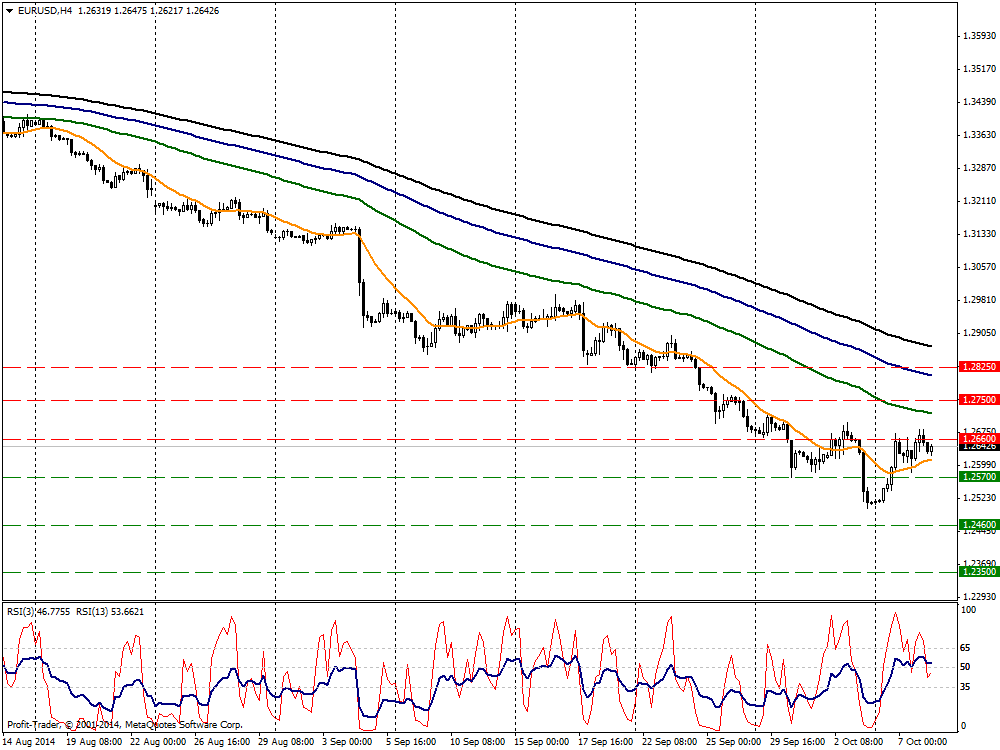1000x750 pixels.
Task: Click the RSI(3) 46.7755 indicator label
Action: pos(38,612)
